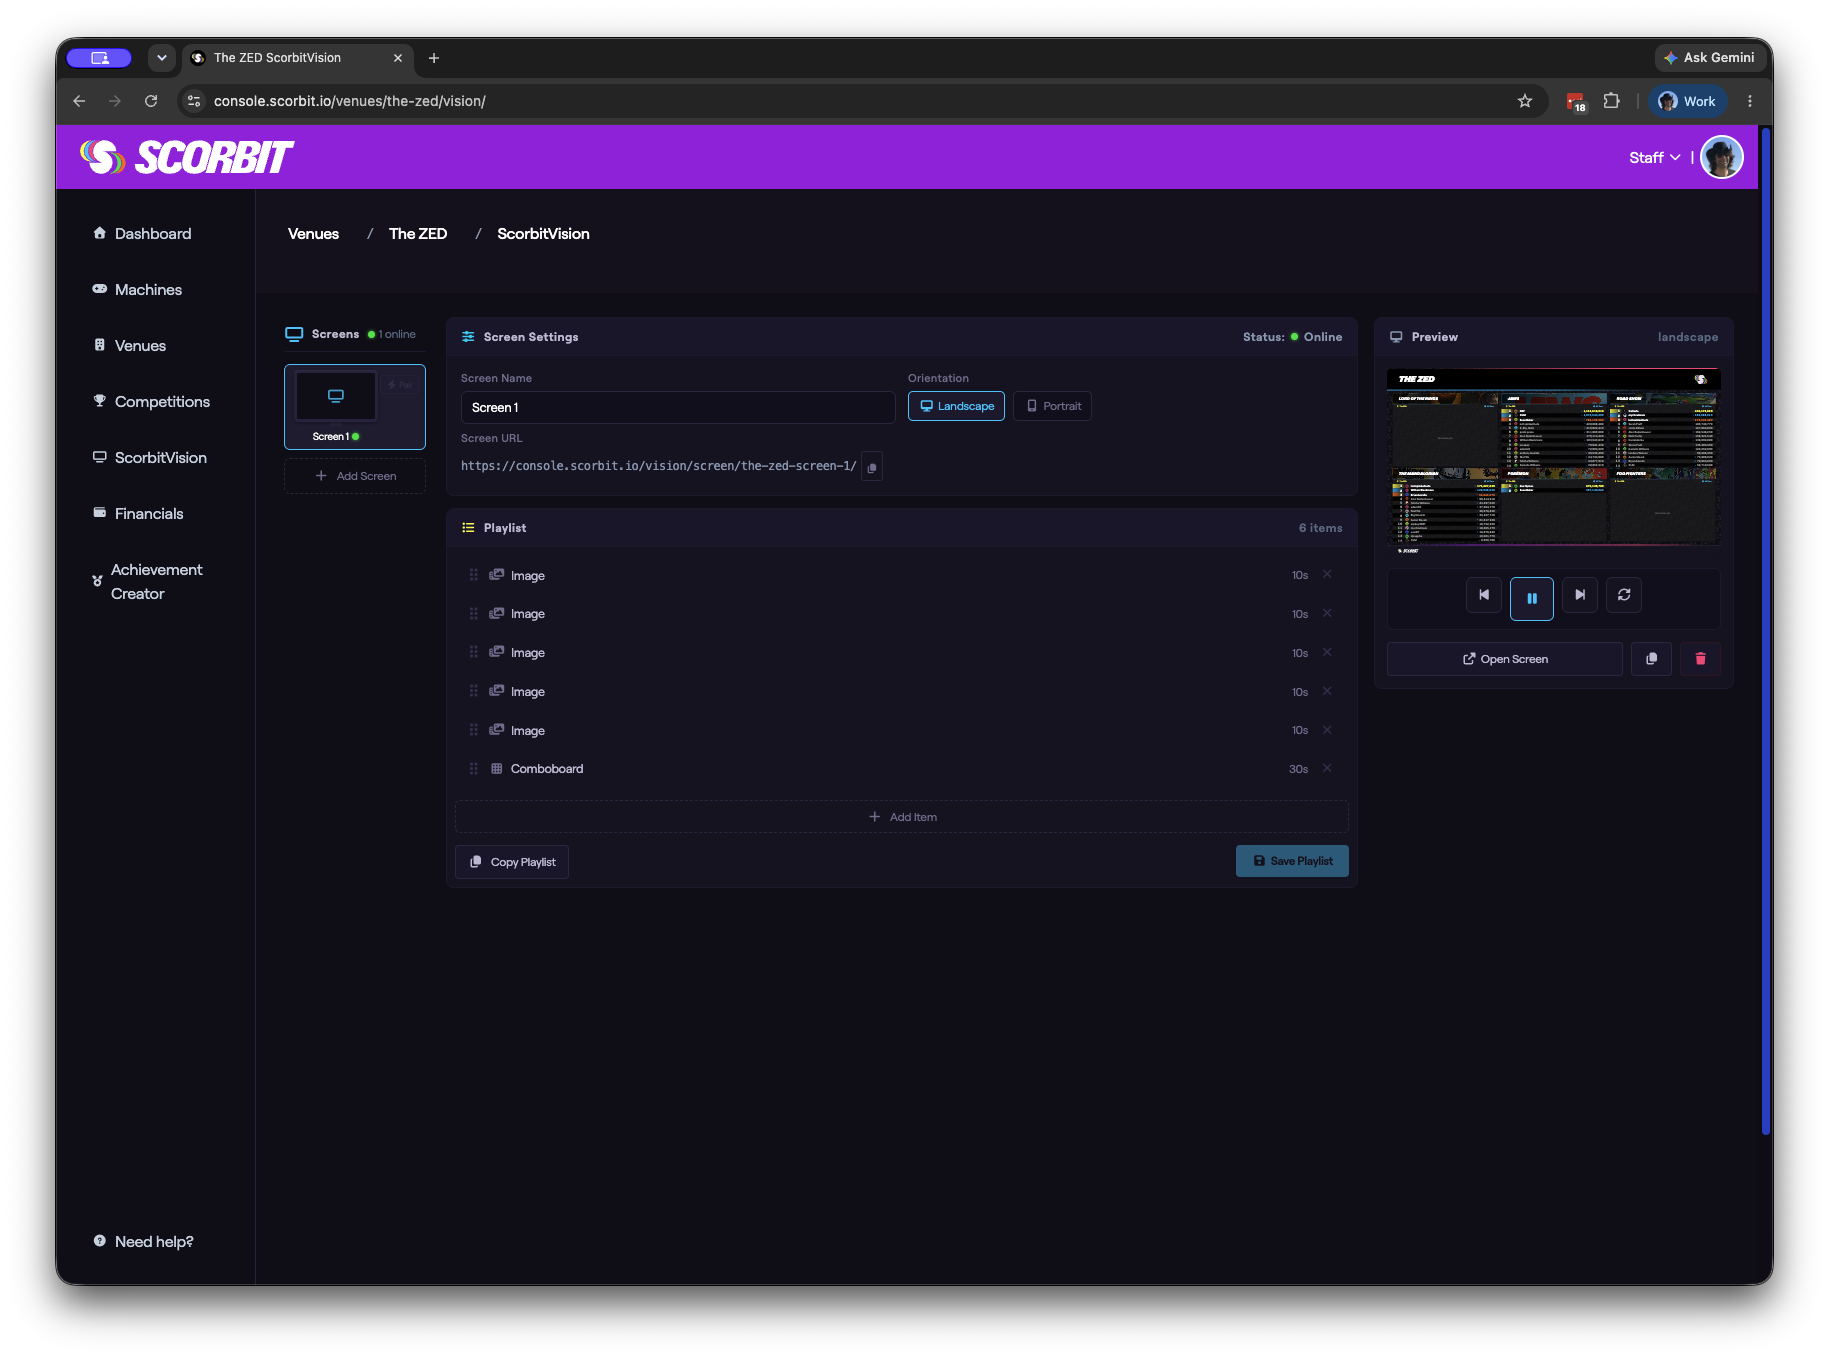Go to Venues in the sidebar
Screen dimensions: 1829x1359
(130, 346)
